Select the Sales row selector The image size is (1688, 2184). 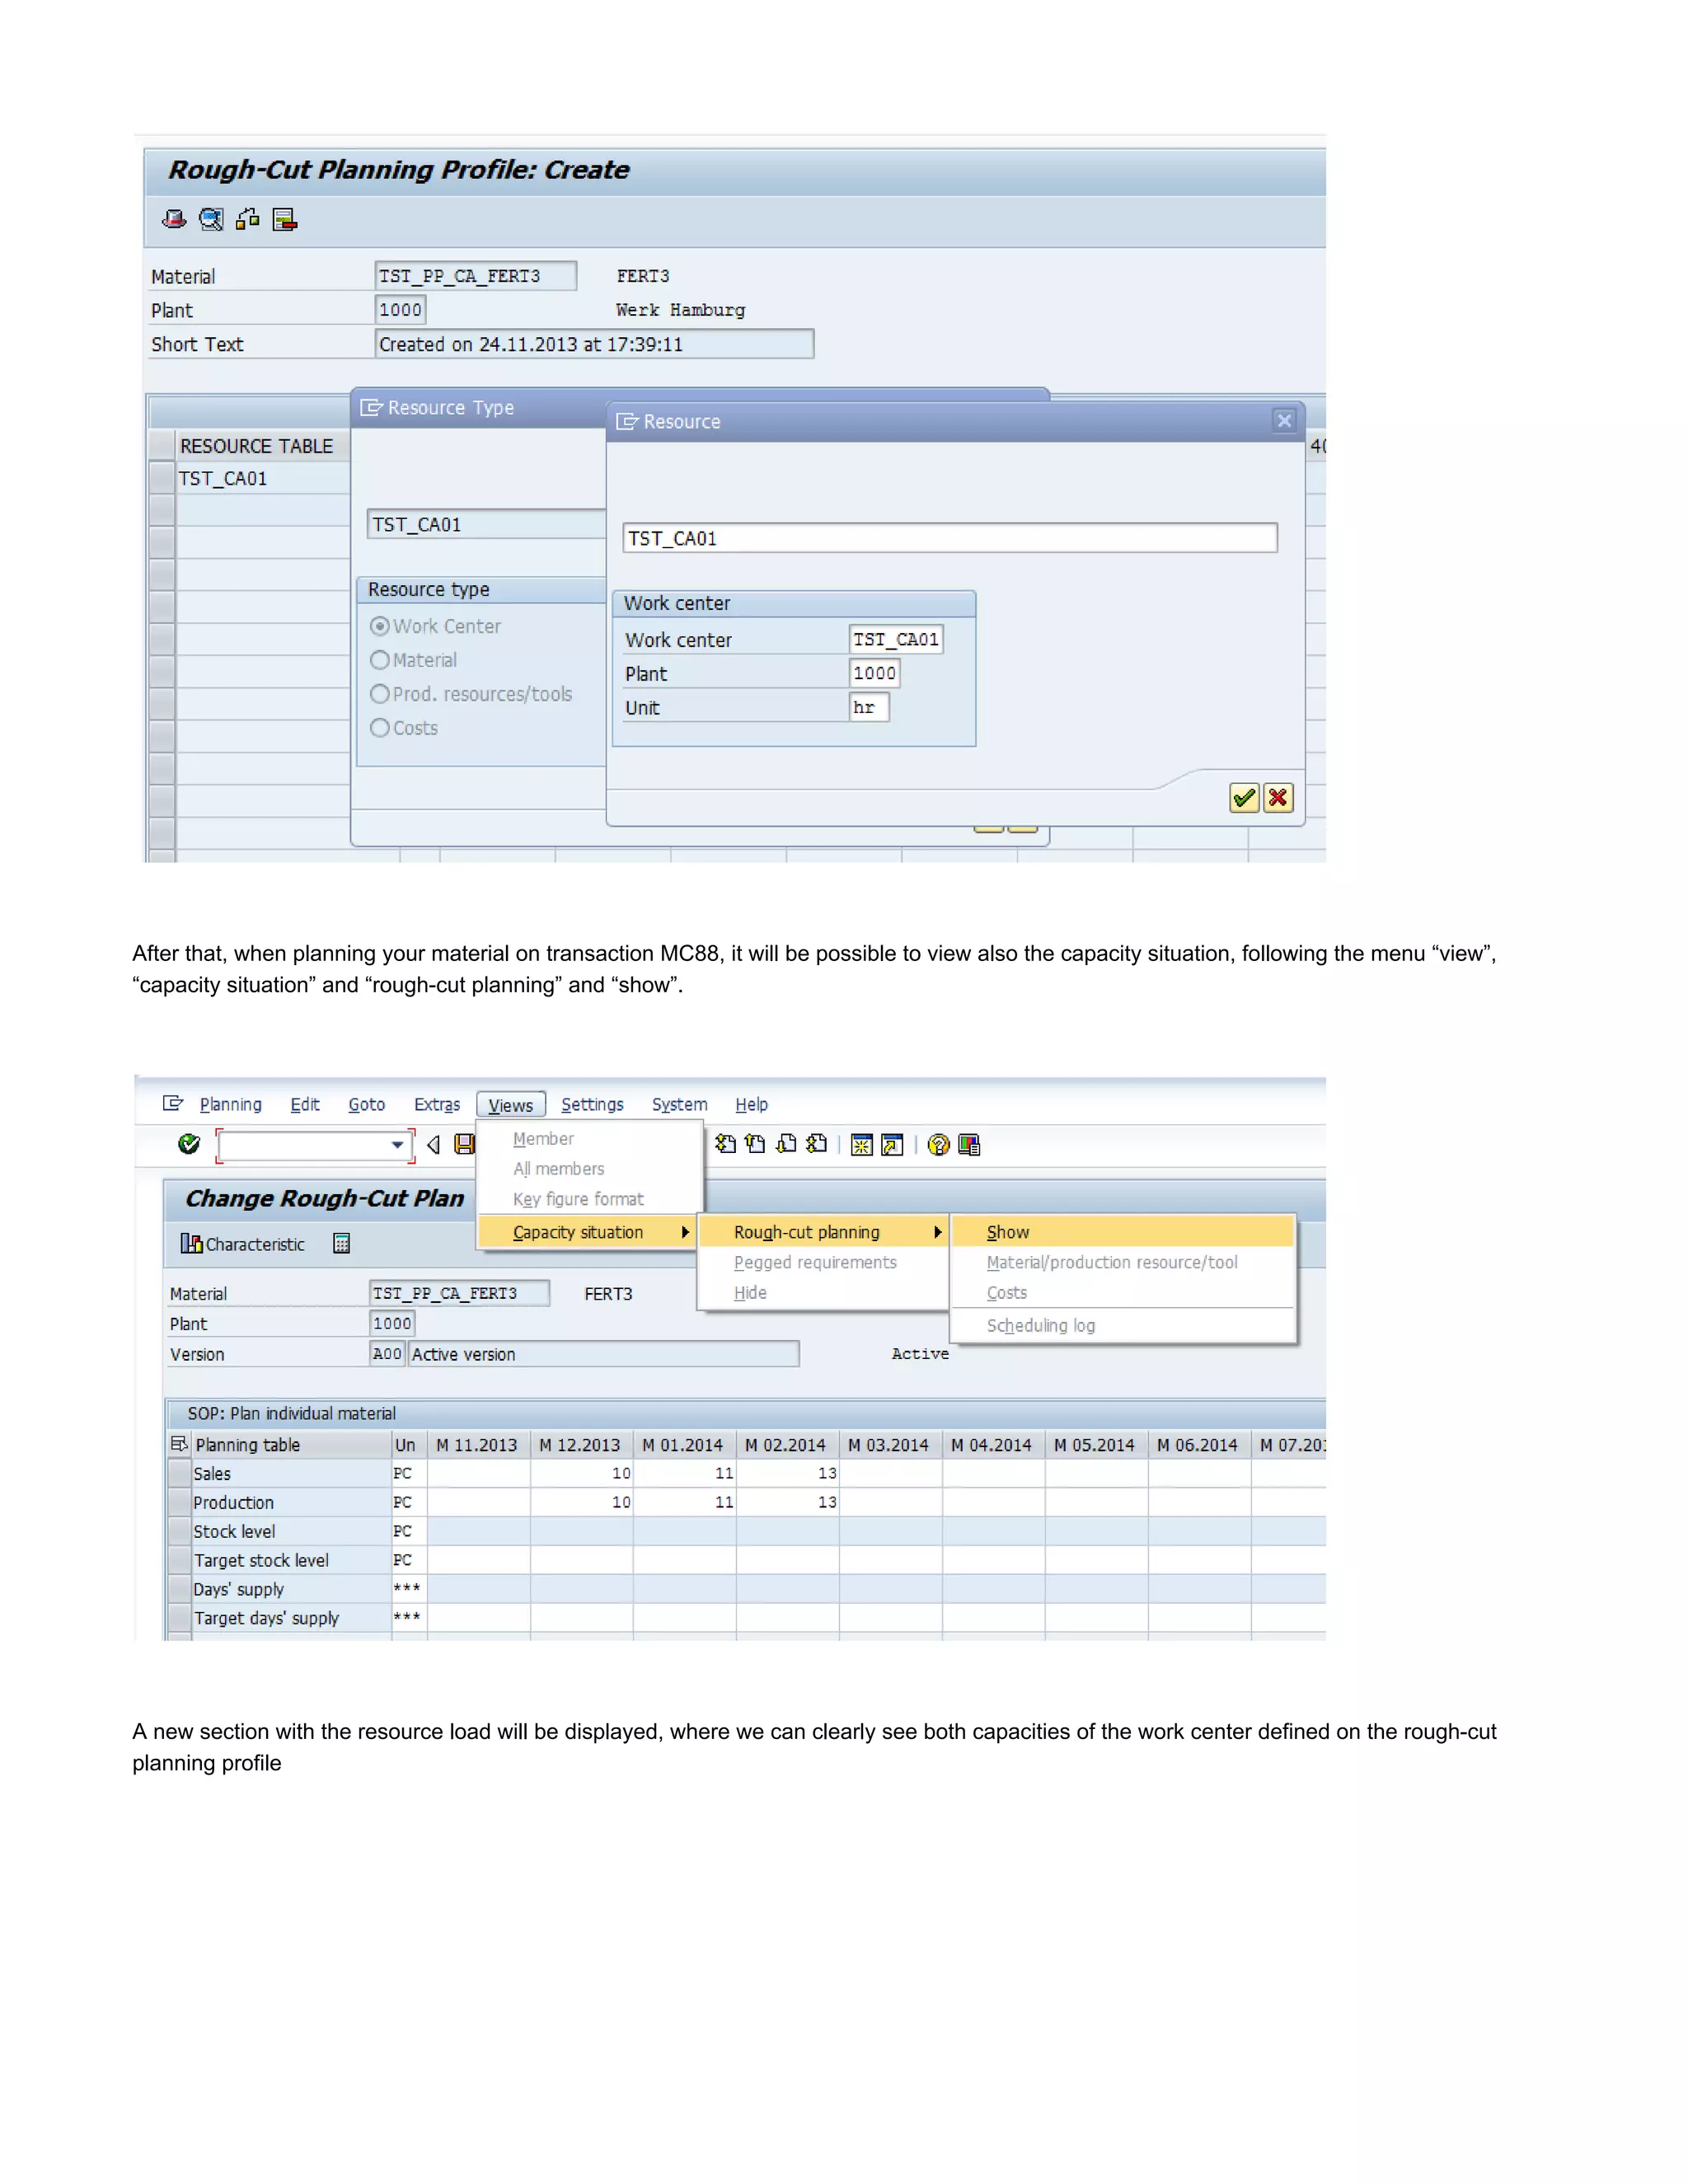point(180,1473)
